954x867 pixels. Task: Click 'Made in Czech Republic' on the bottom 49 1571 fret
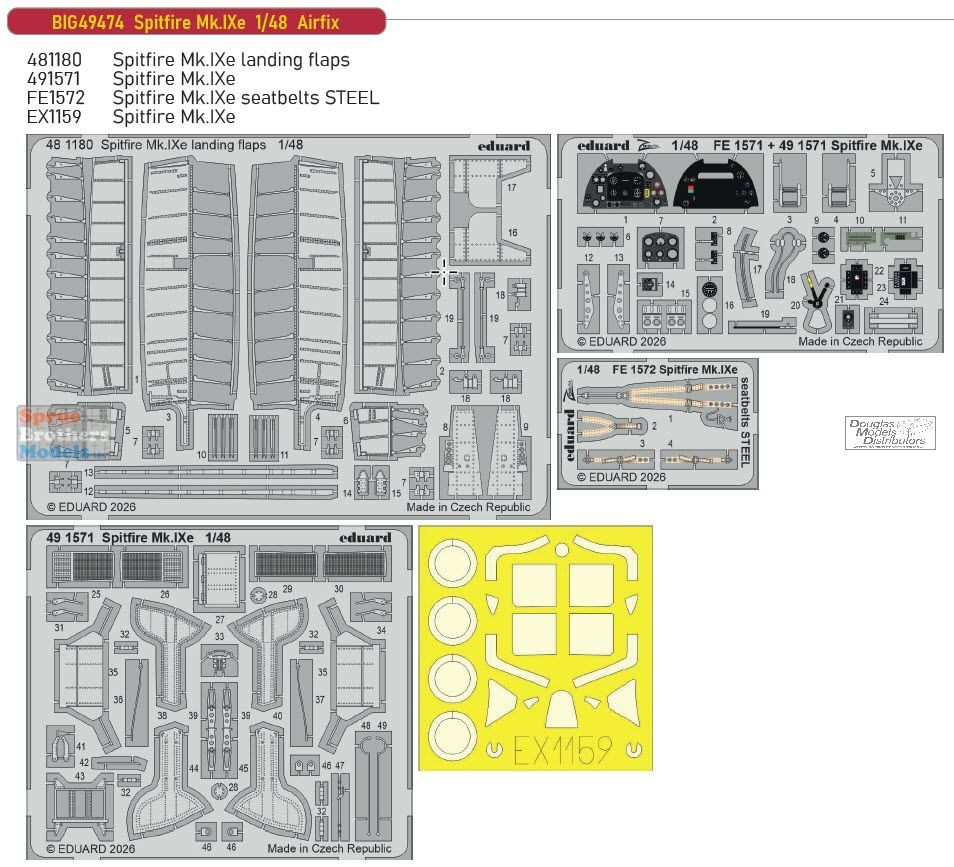coord(329,848)
